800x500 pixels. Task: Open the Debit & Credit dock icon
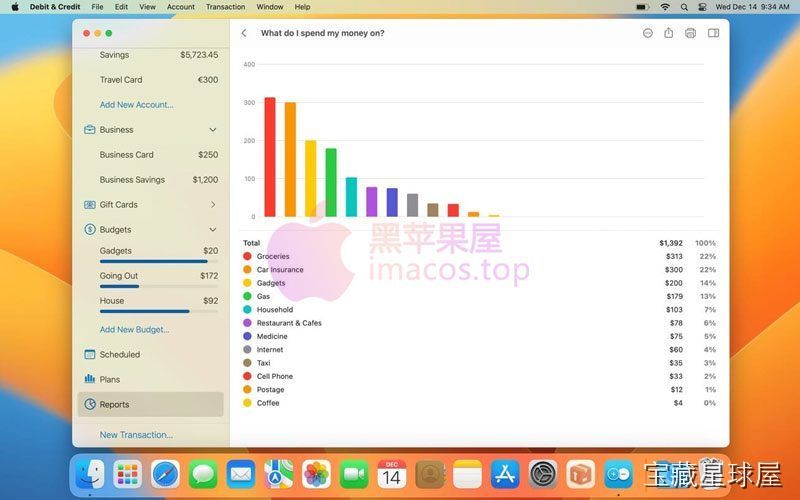pos(618,474)
